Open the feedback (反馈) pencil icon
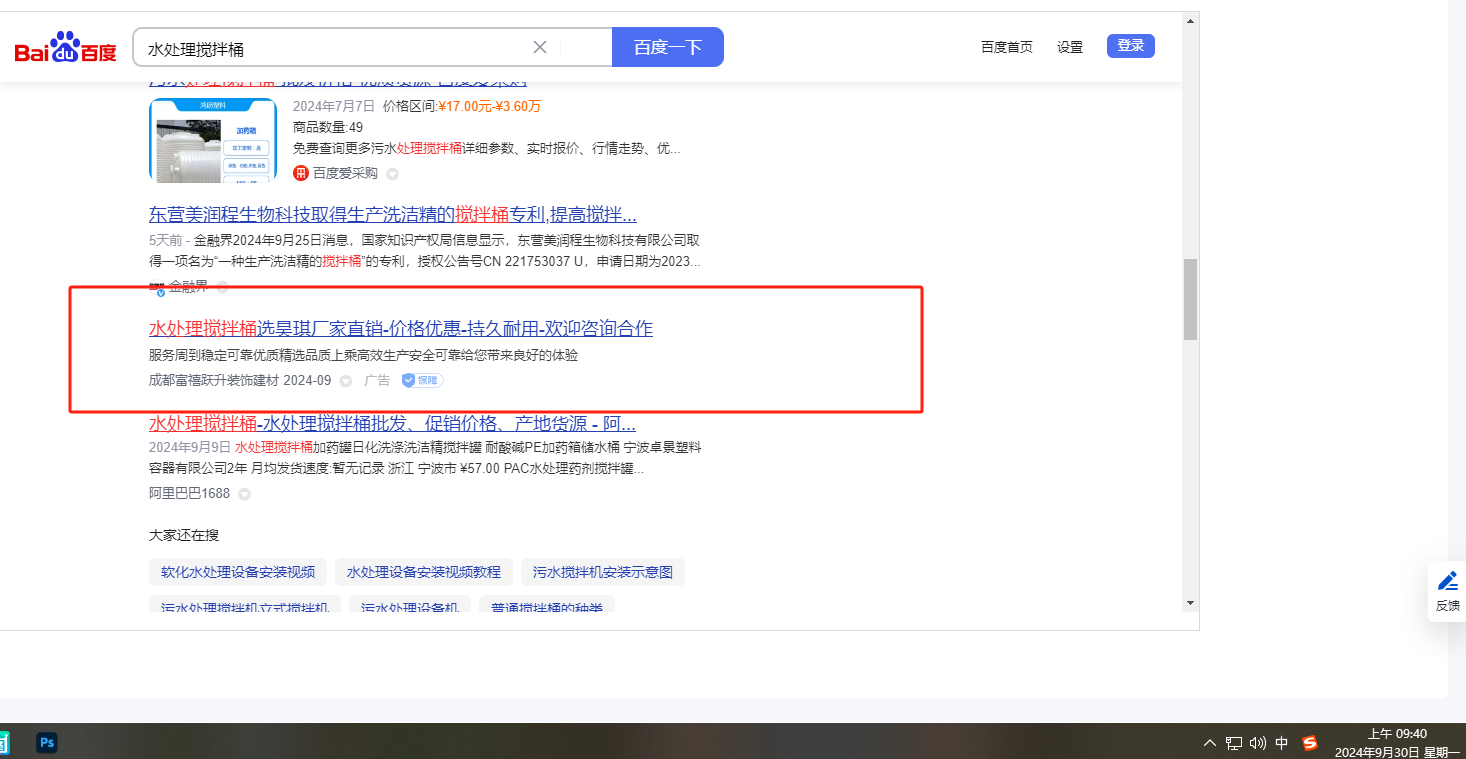 pyautogui.click(x=1447, y=581)
